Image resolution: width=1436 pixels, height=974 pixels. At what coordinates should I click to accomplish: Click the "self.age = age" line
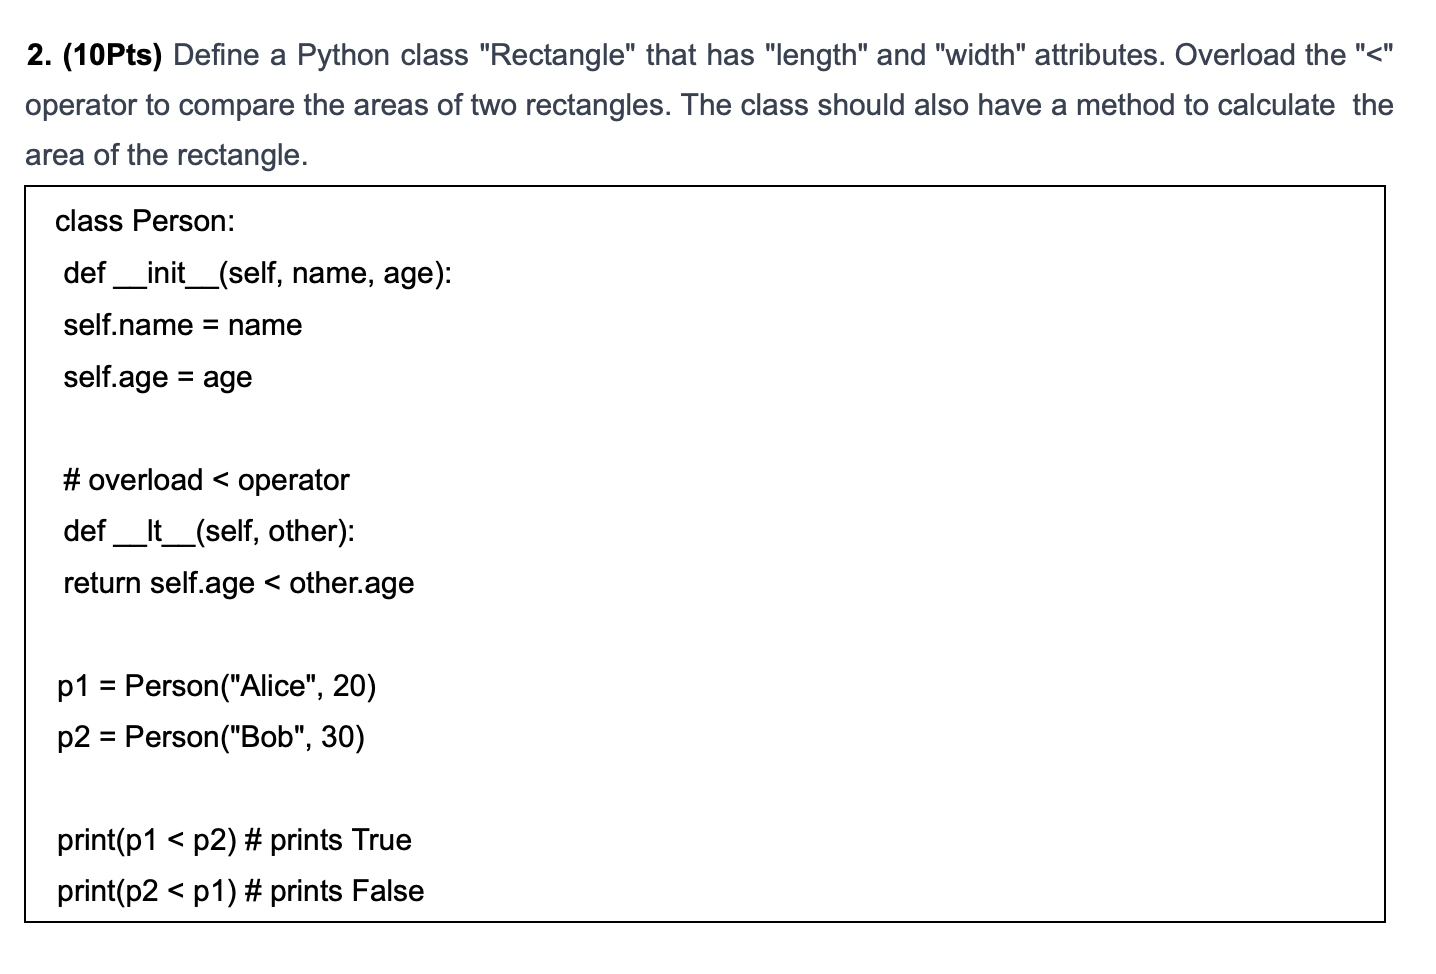click(x=157, y=377)
